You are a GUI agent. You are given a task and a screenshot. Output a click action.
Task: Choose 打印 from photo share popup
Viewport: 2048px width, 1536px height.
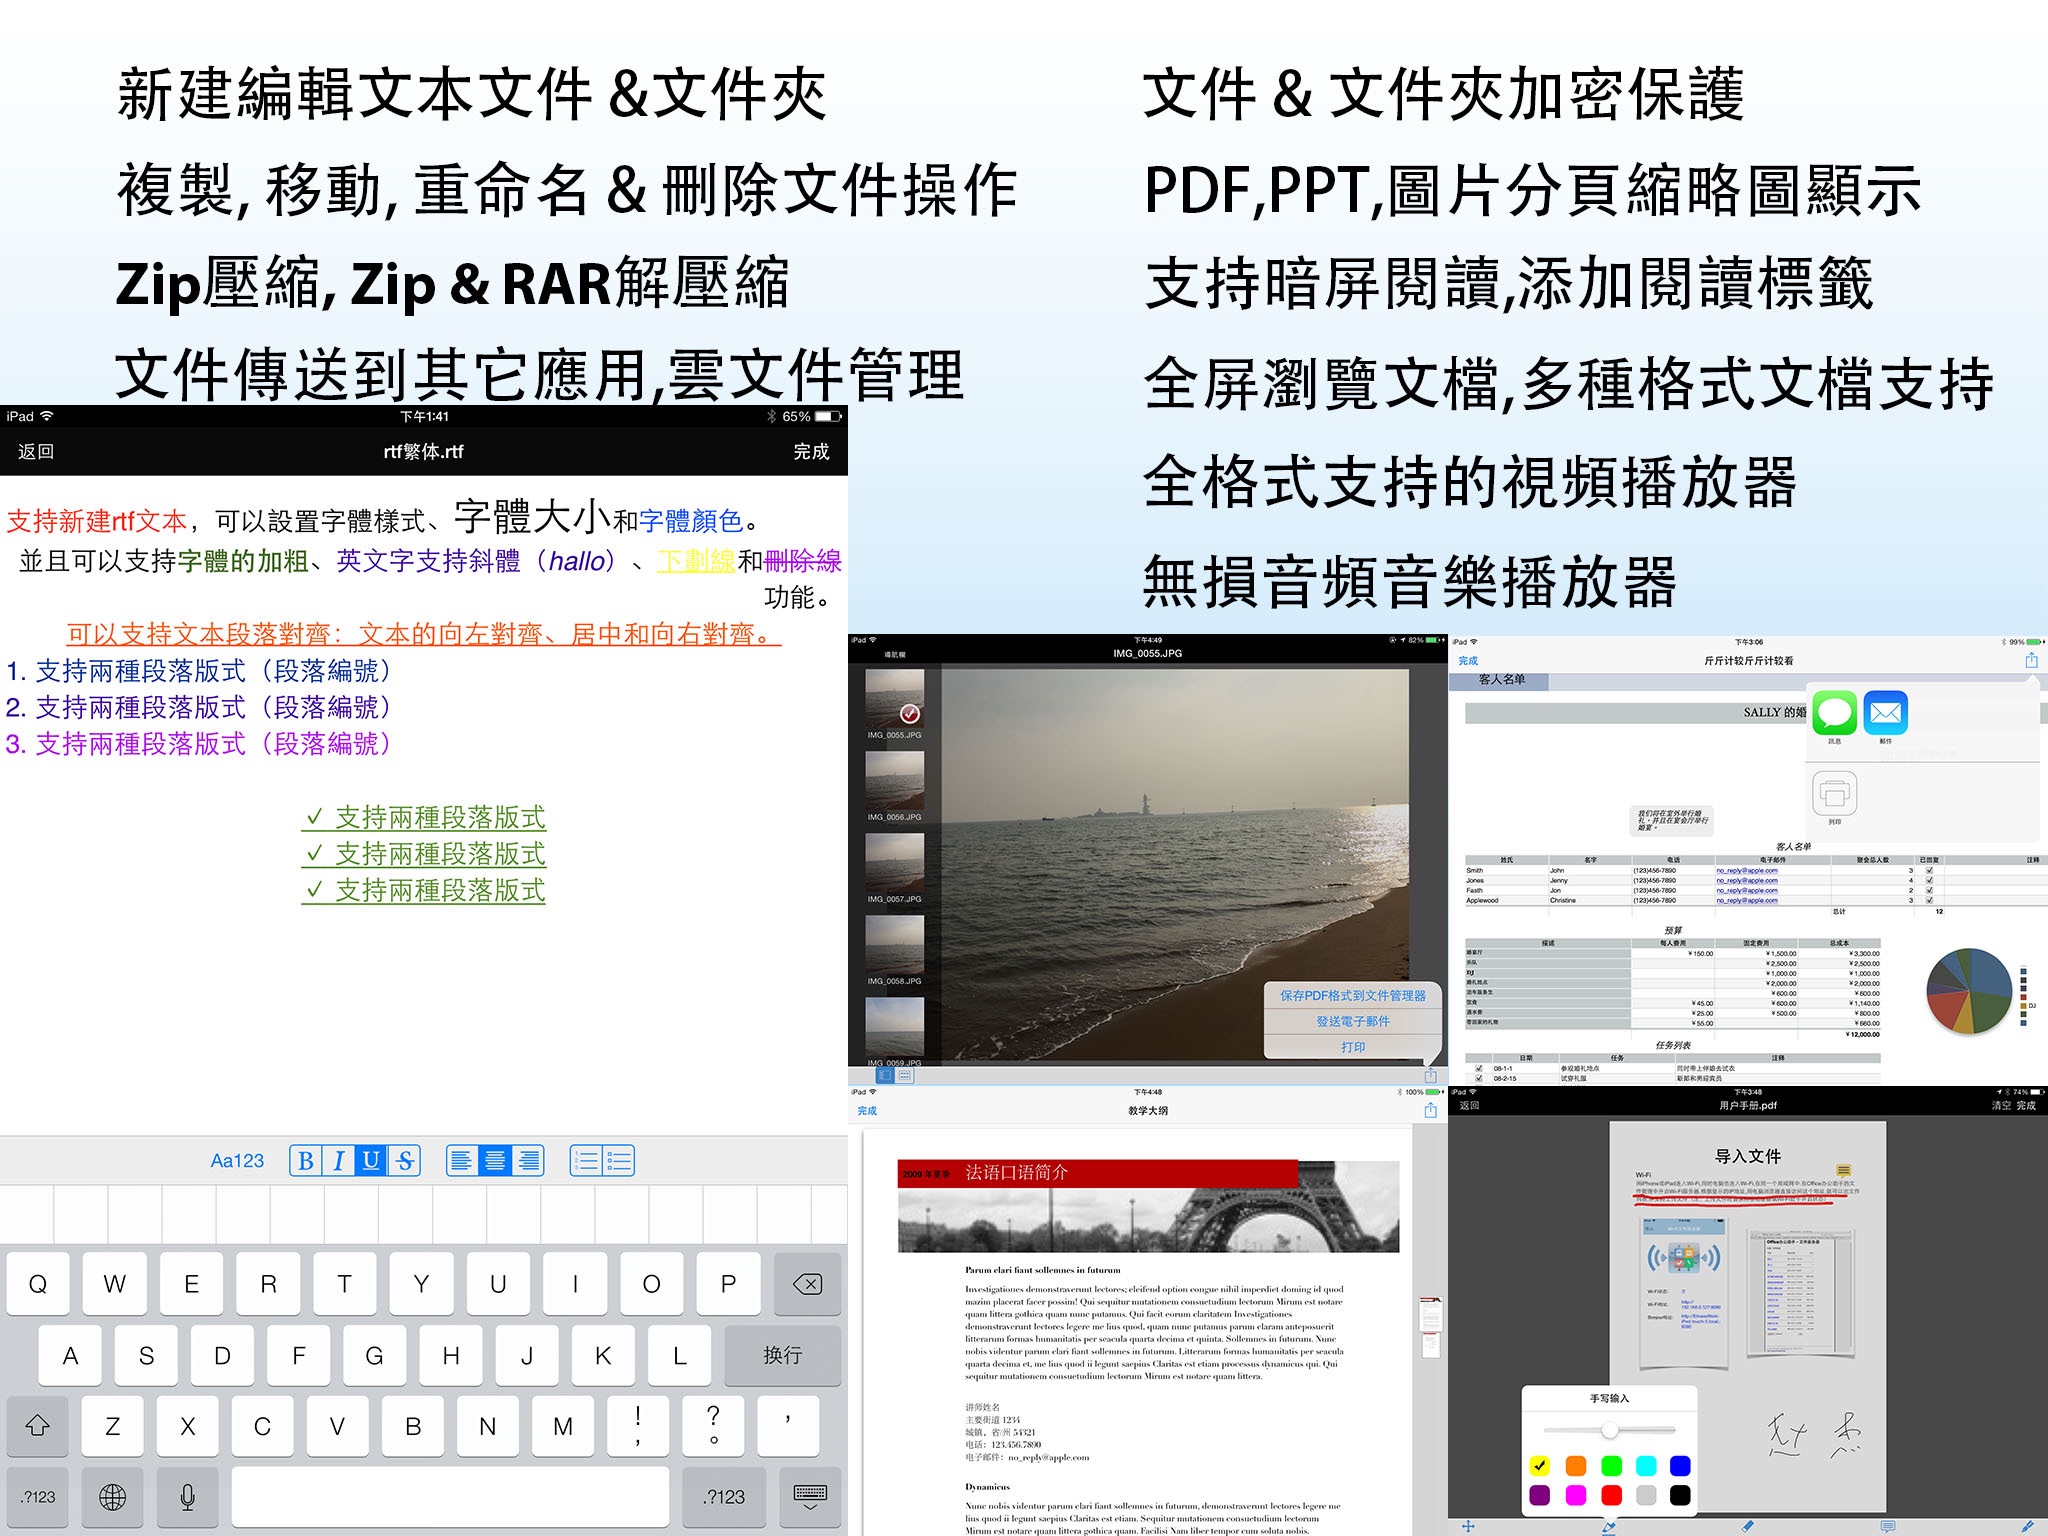tap(1353, 1047)
